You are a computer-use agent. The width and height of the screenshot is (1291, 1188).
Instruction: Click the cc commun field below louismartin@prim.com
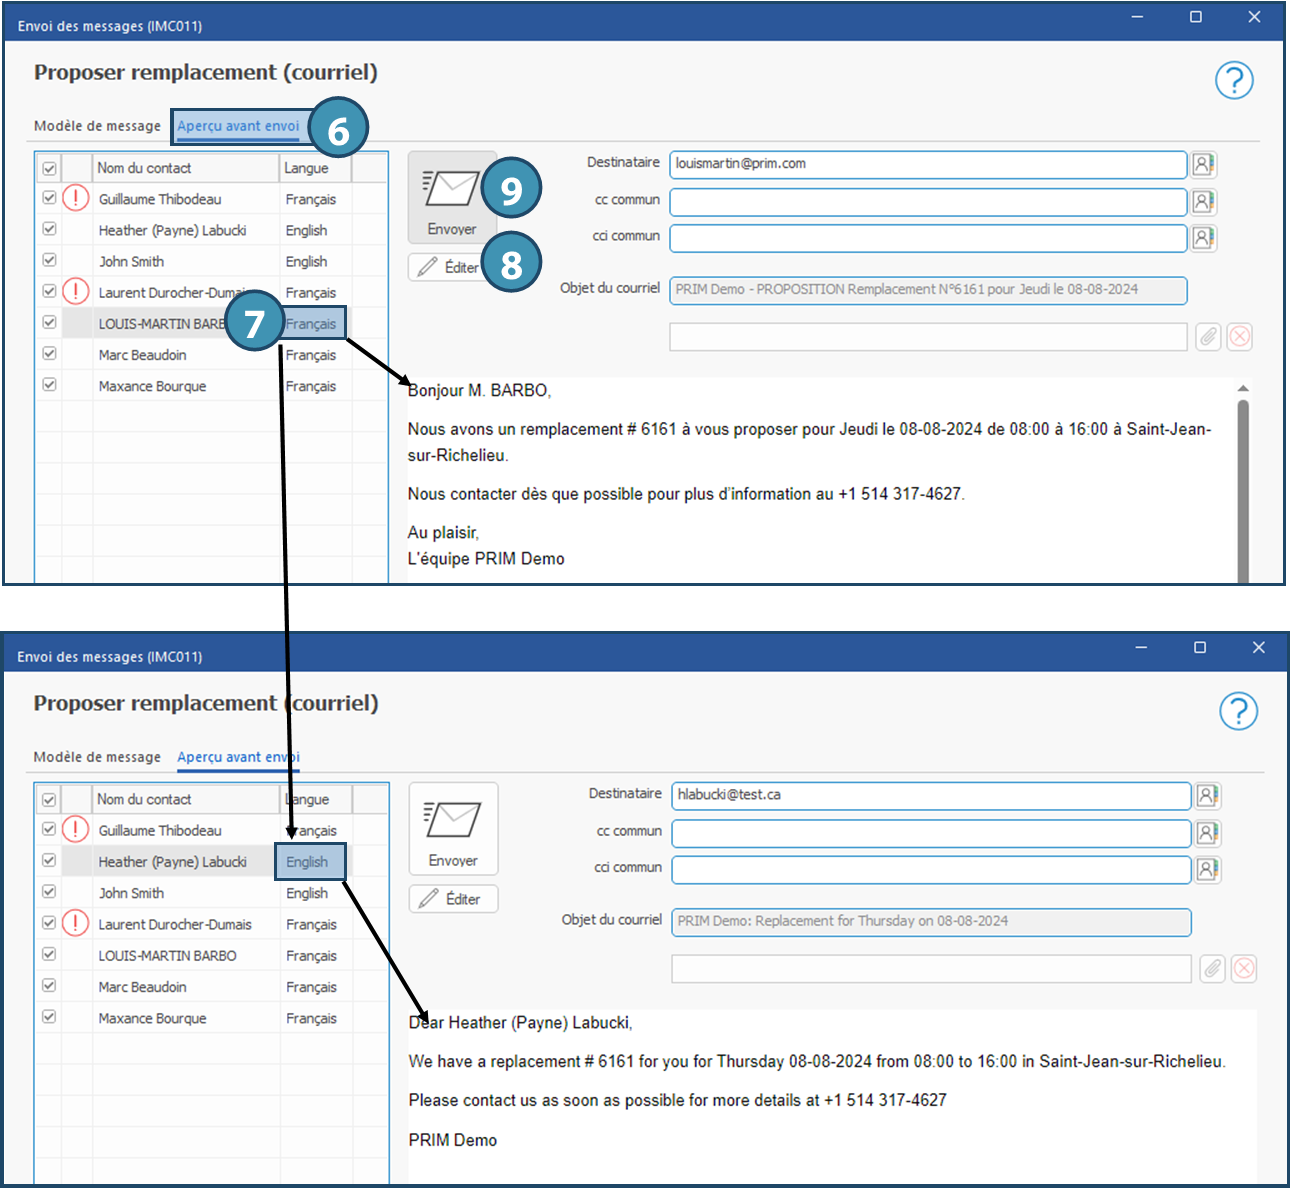(927, 202)
